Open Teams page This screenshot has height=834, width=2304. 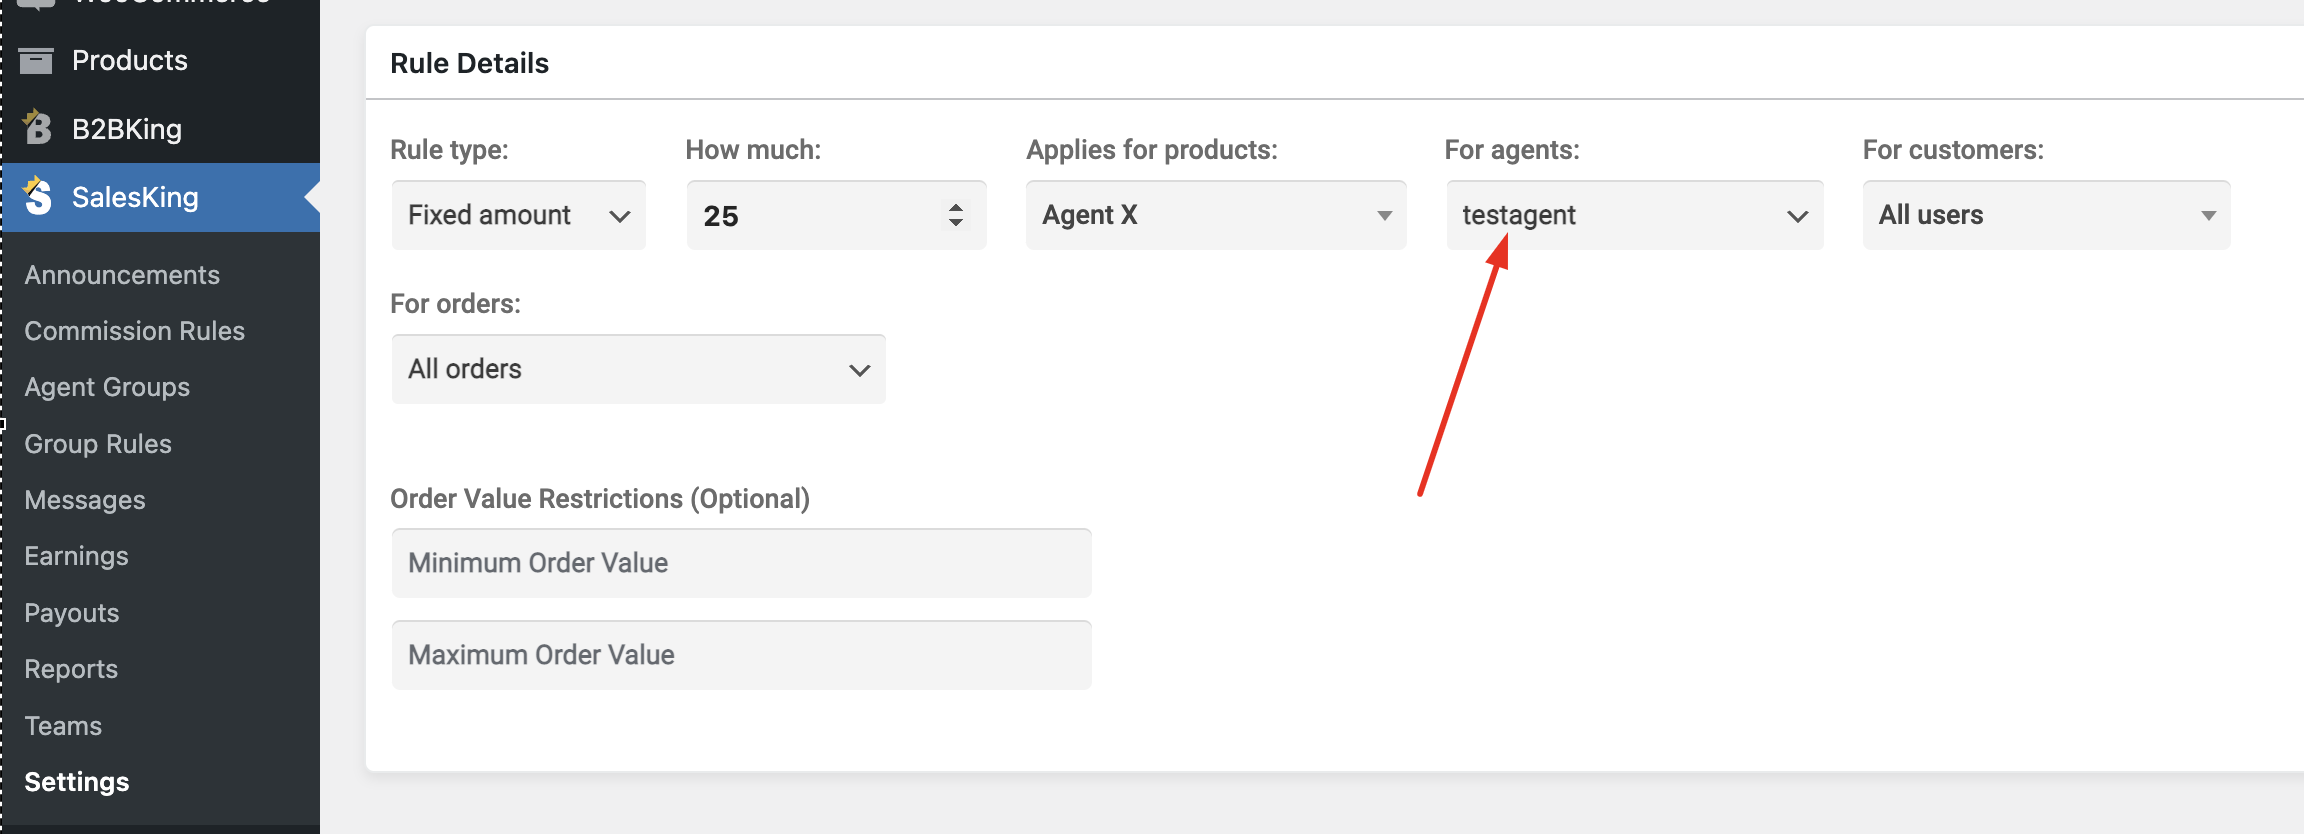pyautogui.click(x=63, y=726)
